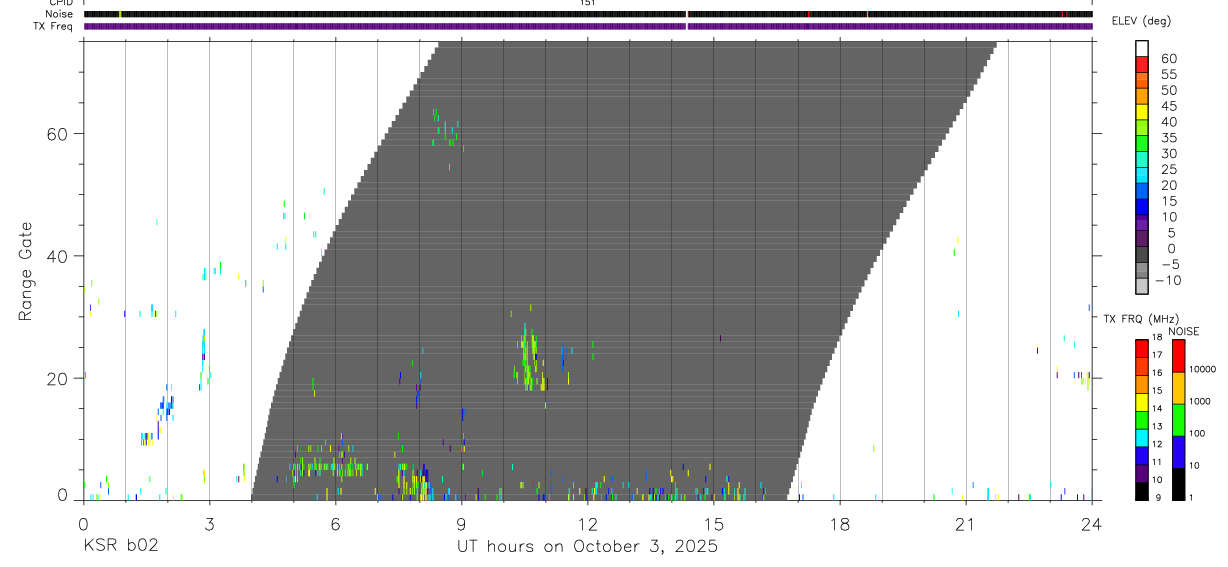1228x567 pixels.
Task: Click the 21 tick on UT hours axis
Action: pyautogui.click(x=965, y=524)
